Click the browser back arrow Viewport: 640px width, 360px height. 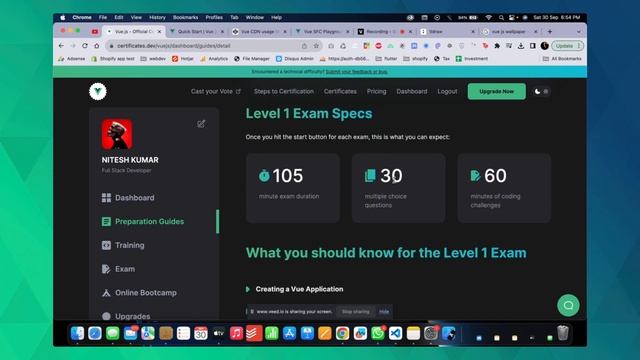(61, 46)
